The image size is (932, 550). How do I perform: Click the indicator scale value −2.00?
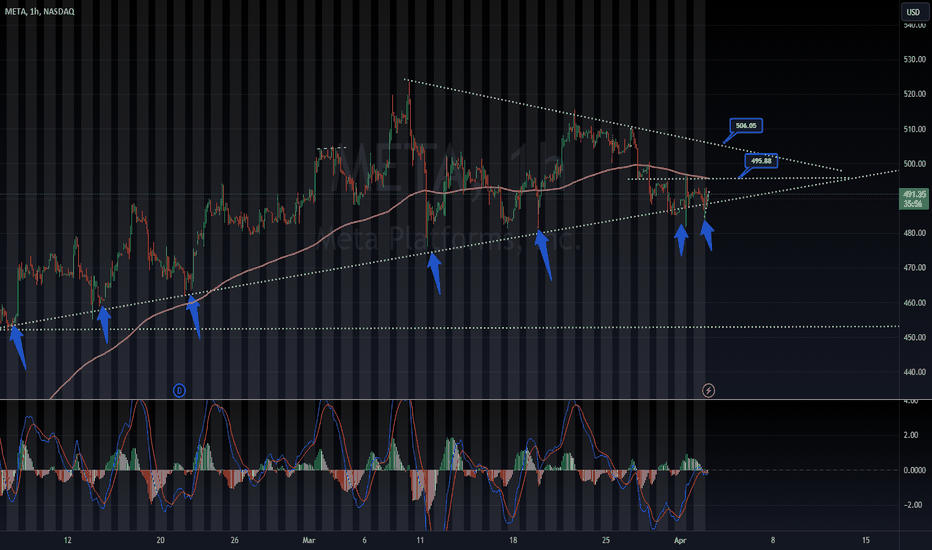(912, 505)
